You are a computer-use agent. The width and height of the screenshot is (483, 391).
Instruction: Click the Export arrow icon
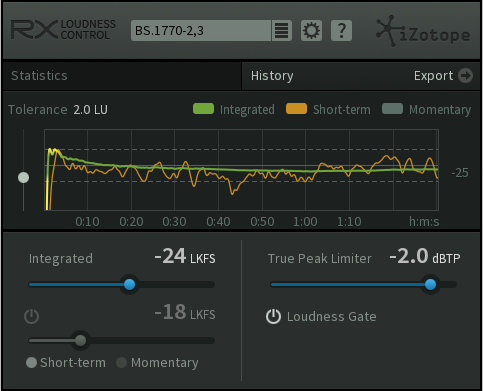pyautogui.click(x=465, y=76)
